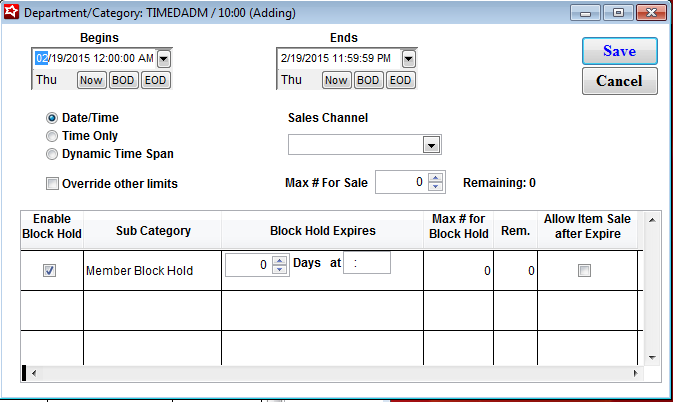Screen dimensions: 673x402
Task: Click the application icon in title bar
Action: point(11,12)
